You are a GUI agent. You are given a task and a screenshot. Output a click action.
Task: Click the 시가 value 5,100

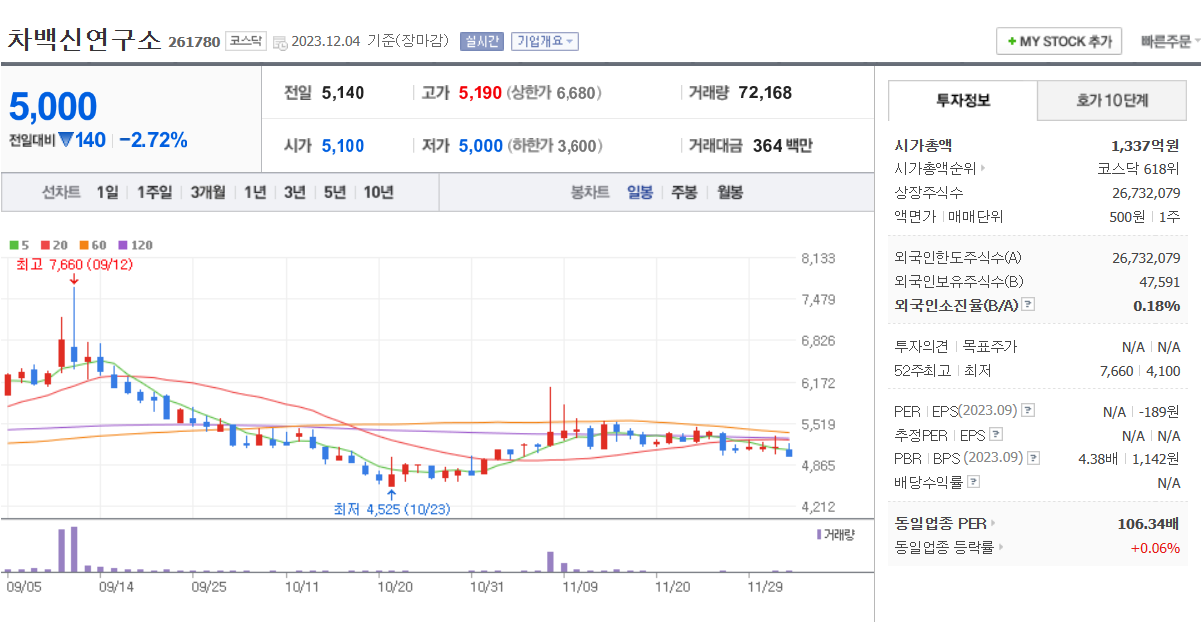[x=343, y=146]
